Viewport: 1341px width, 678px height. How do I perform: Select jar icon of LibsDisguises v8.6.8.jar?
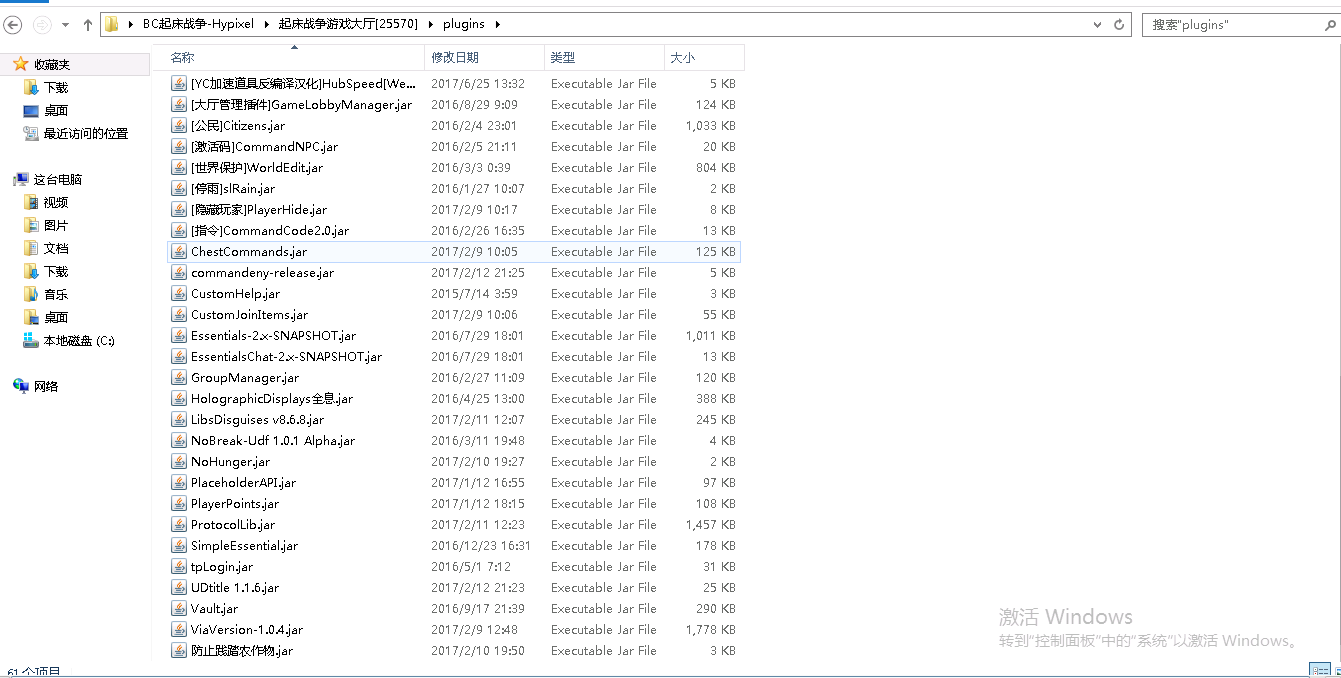tap(179, 420)
